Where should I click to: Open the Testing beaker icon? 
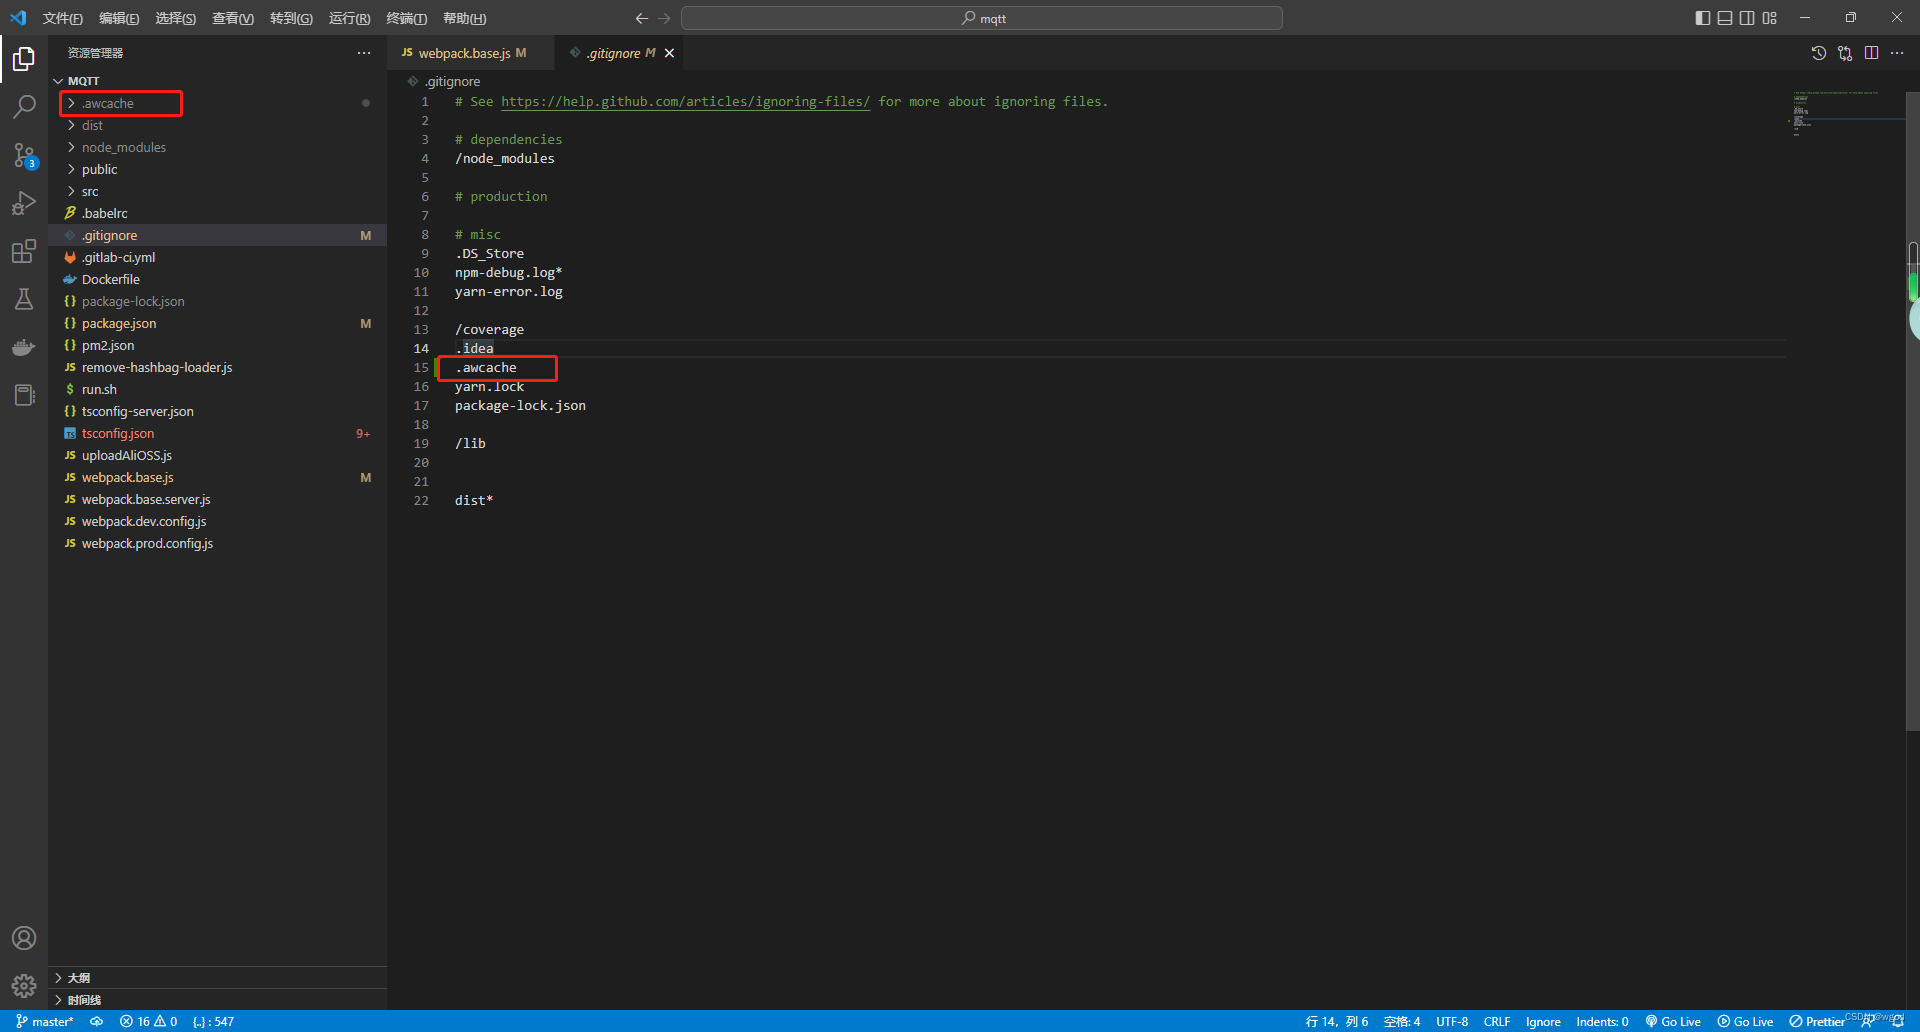click(x=23, y=299)
